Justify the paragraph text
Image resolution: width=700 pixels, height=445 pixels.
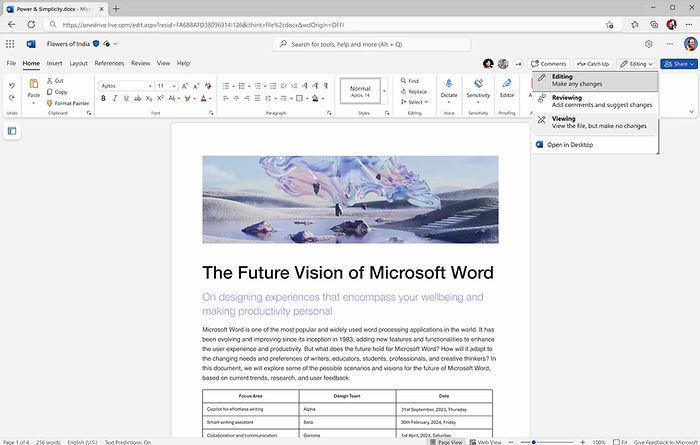[257, 98]
